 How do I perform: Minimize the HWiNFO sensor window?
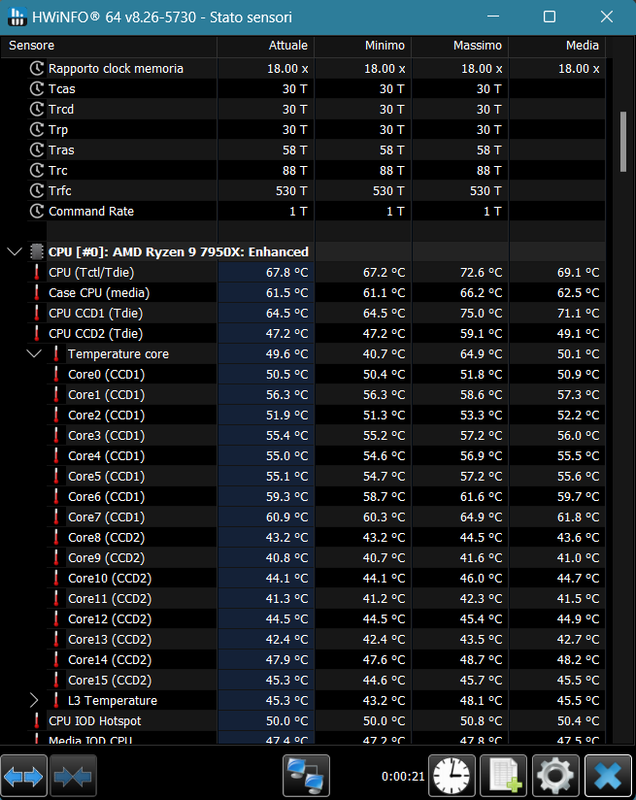[x=493, y=17]
